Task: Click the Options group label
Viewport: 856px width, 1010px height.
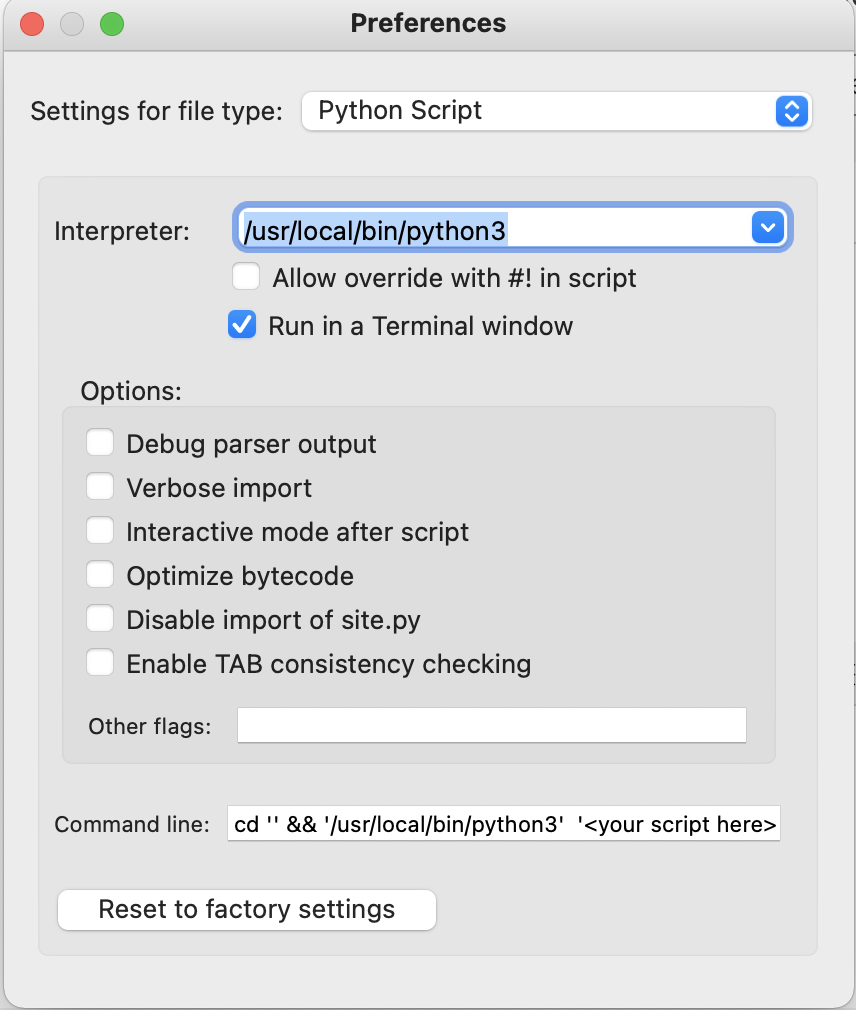Action: pos(131,390)
